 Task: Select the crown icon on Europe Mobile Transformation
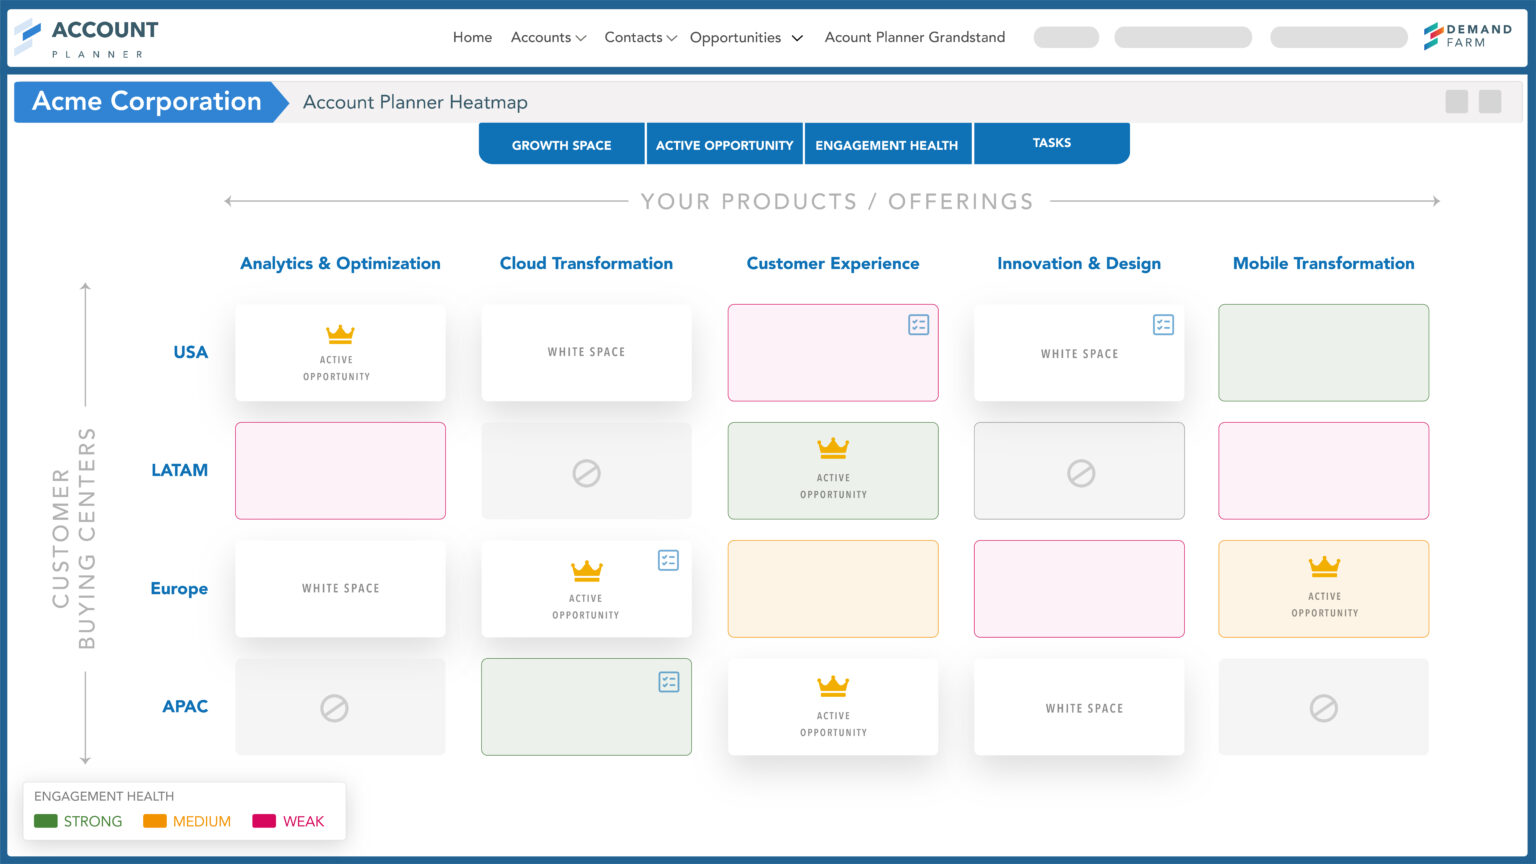tap(1323, 567)
